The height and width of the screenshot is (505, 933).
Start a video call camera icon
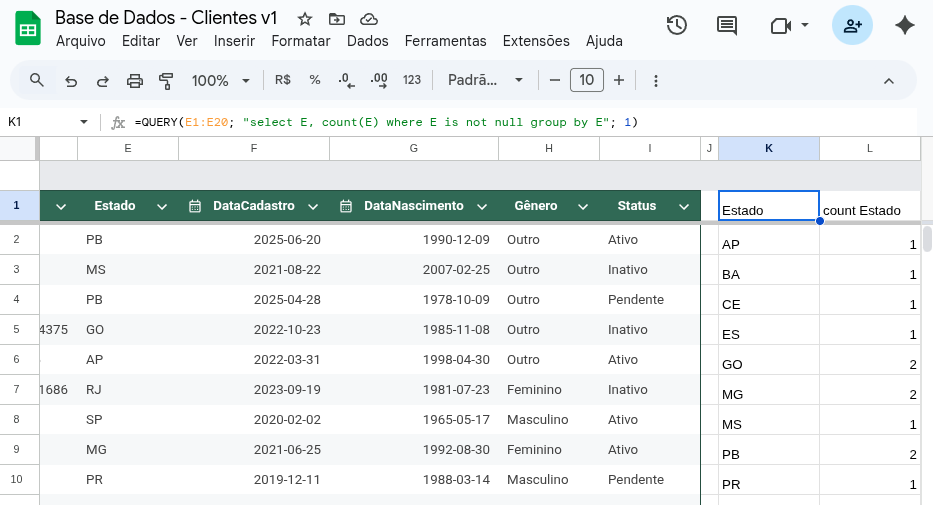(x=781, y=26)
